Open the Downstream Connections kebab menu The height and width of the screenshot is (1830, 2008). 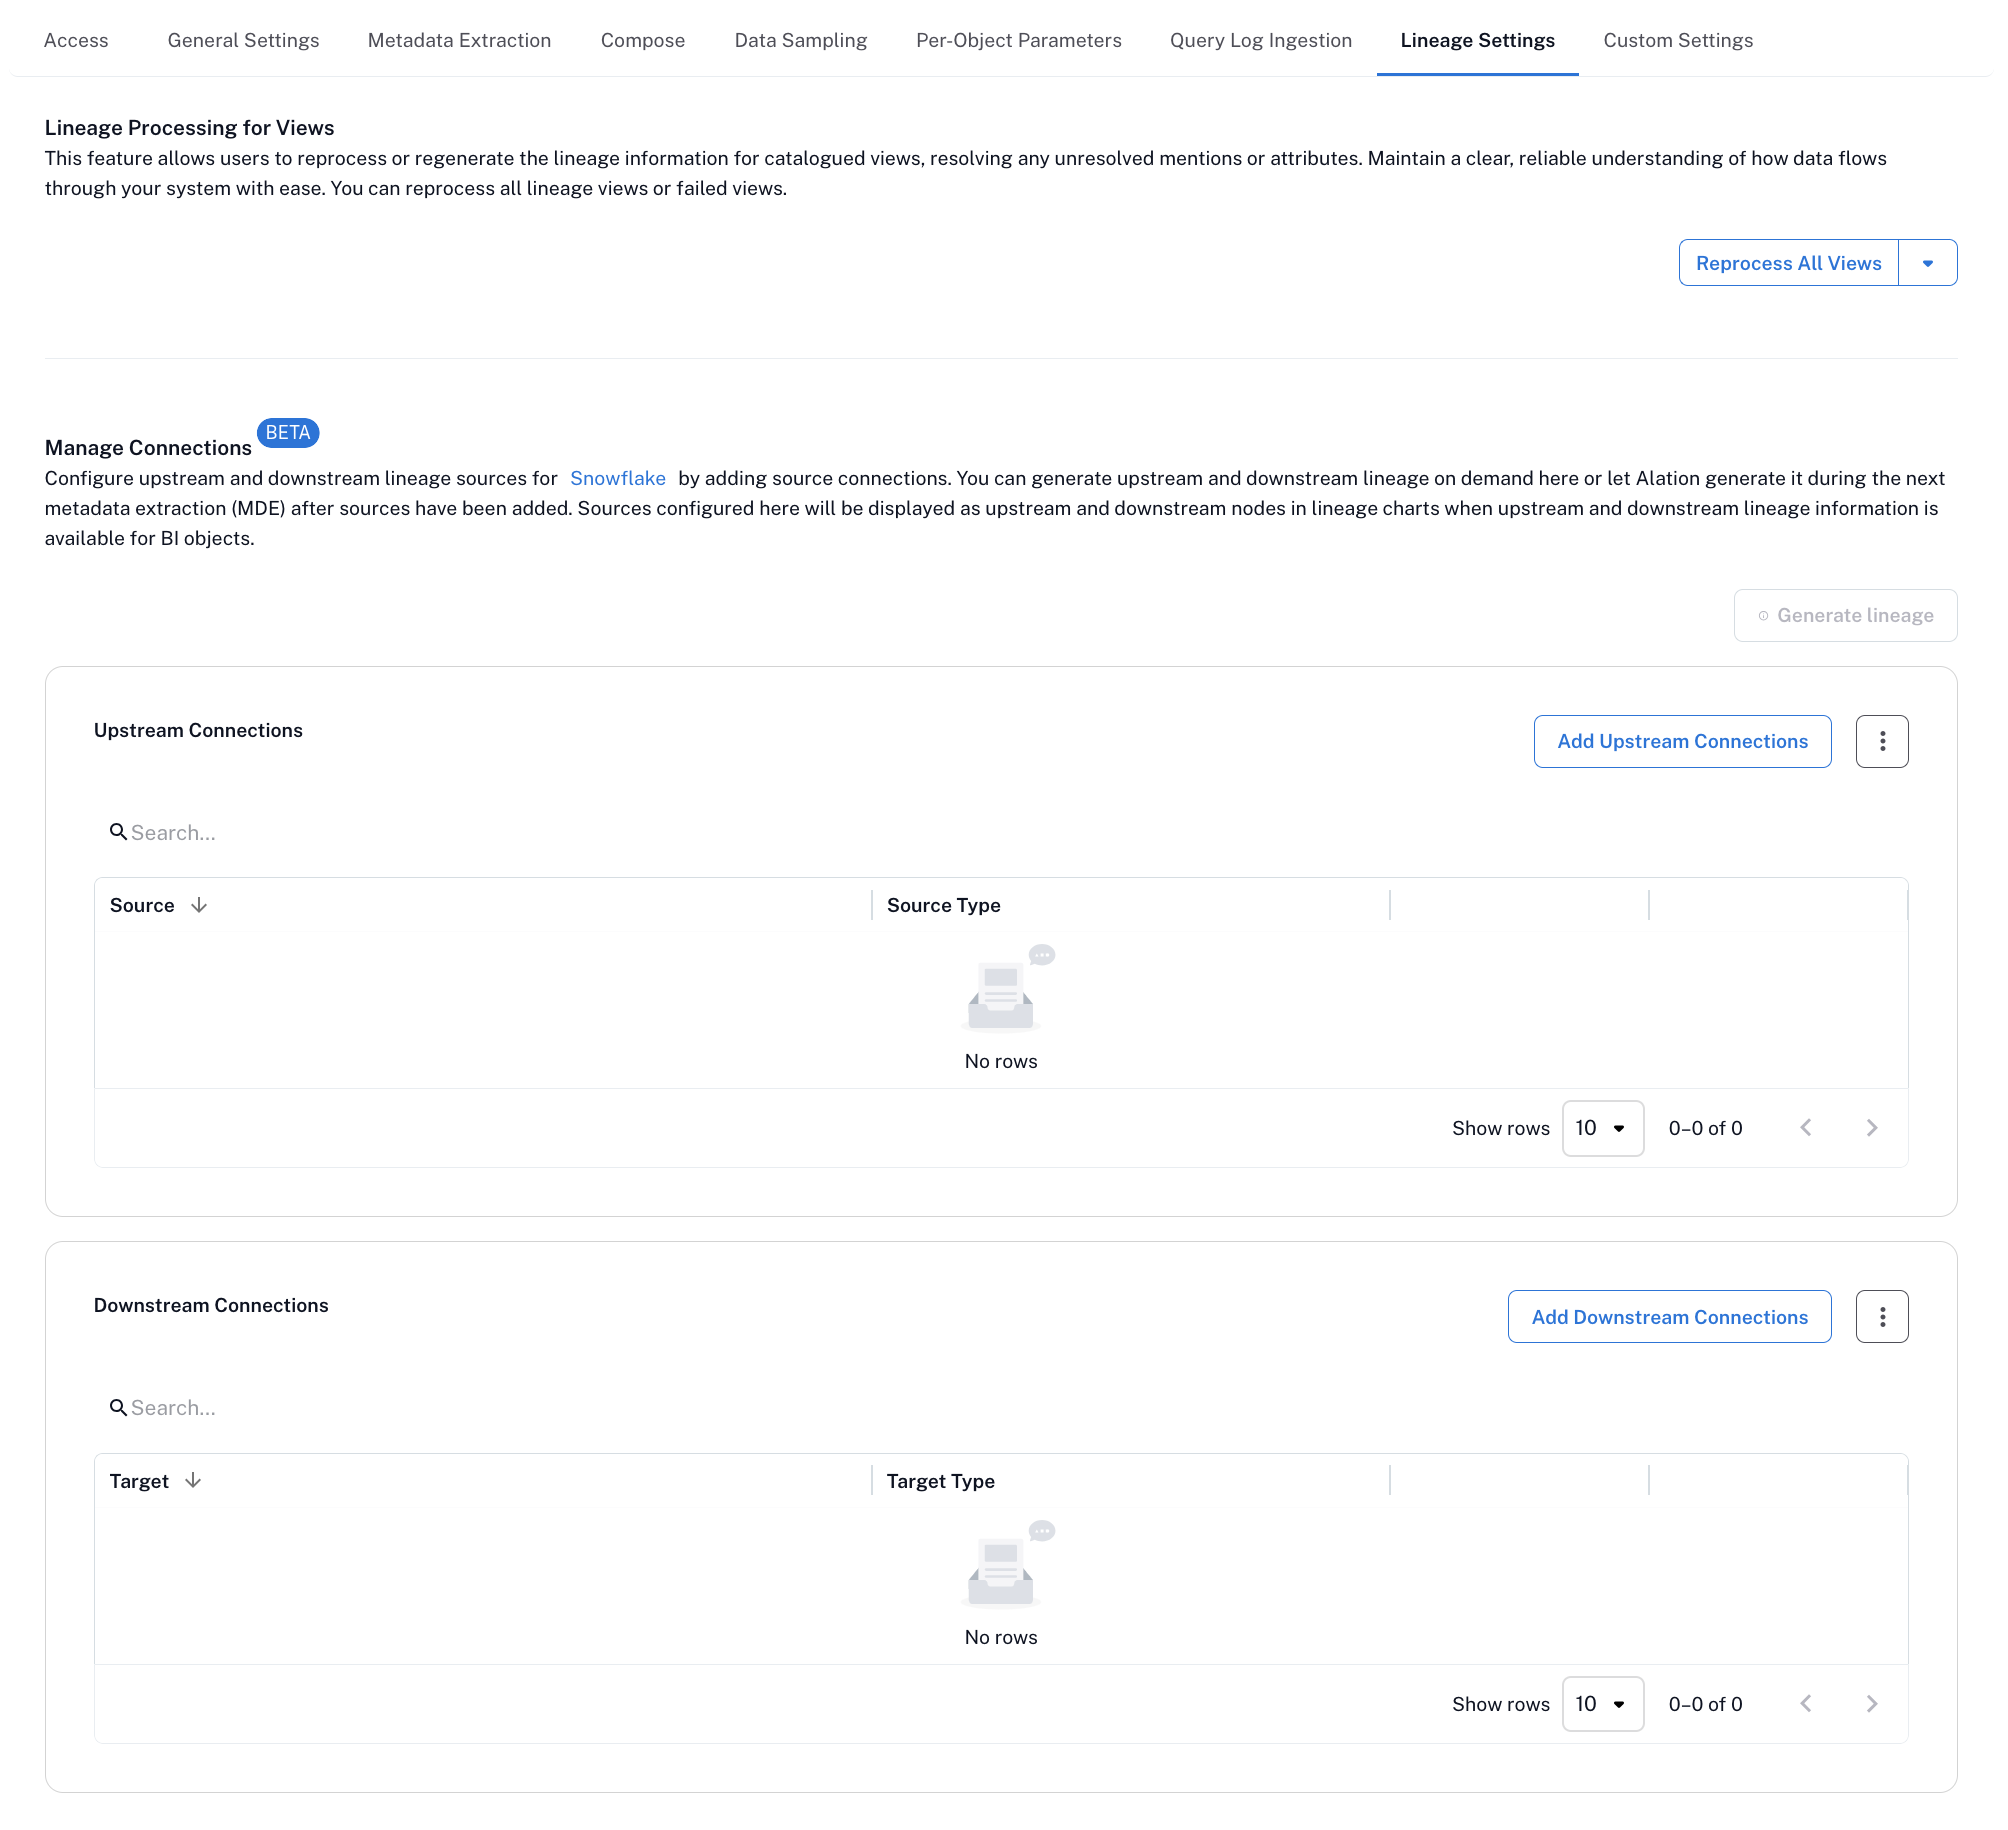pos(1881,1316)
